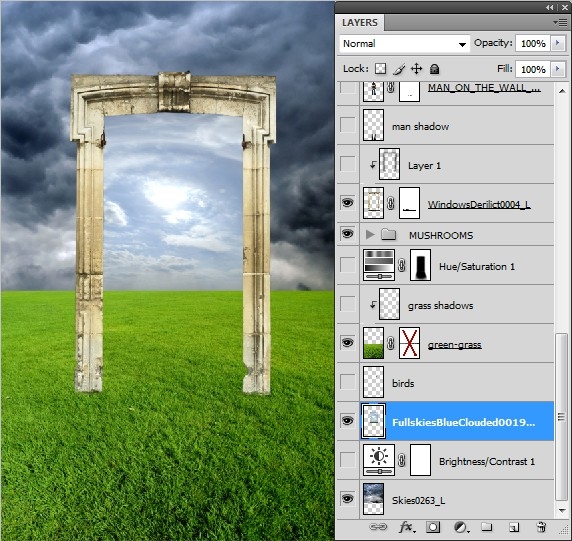Open the Opacity slider arrow
The height and width of the screenshot is (541, 572).
557,43
